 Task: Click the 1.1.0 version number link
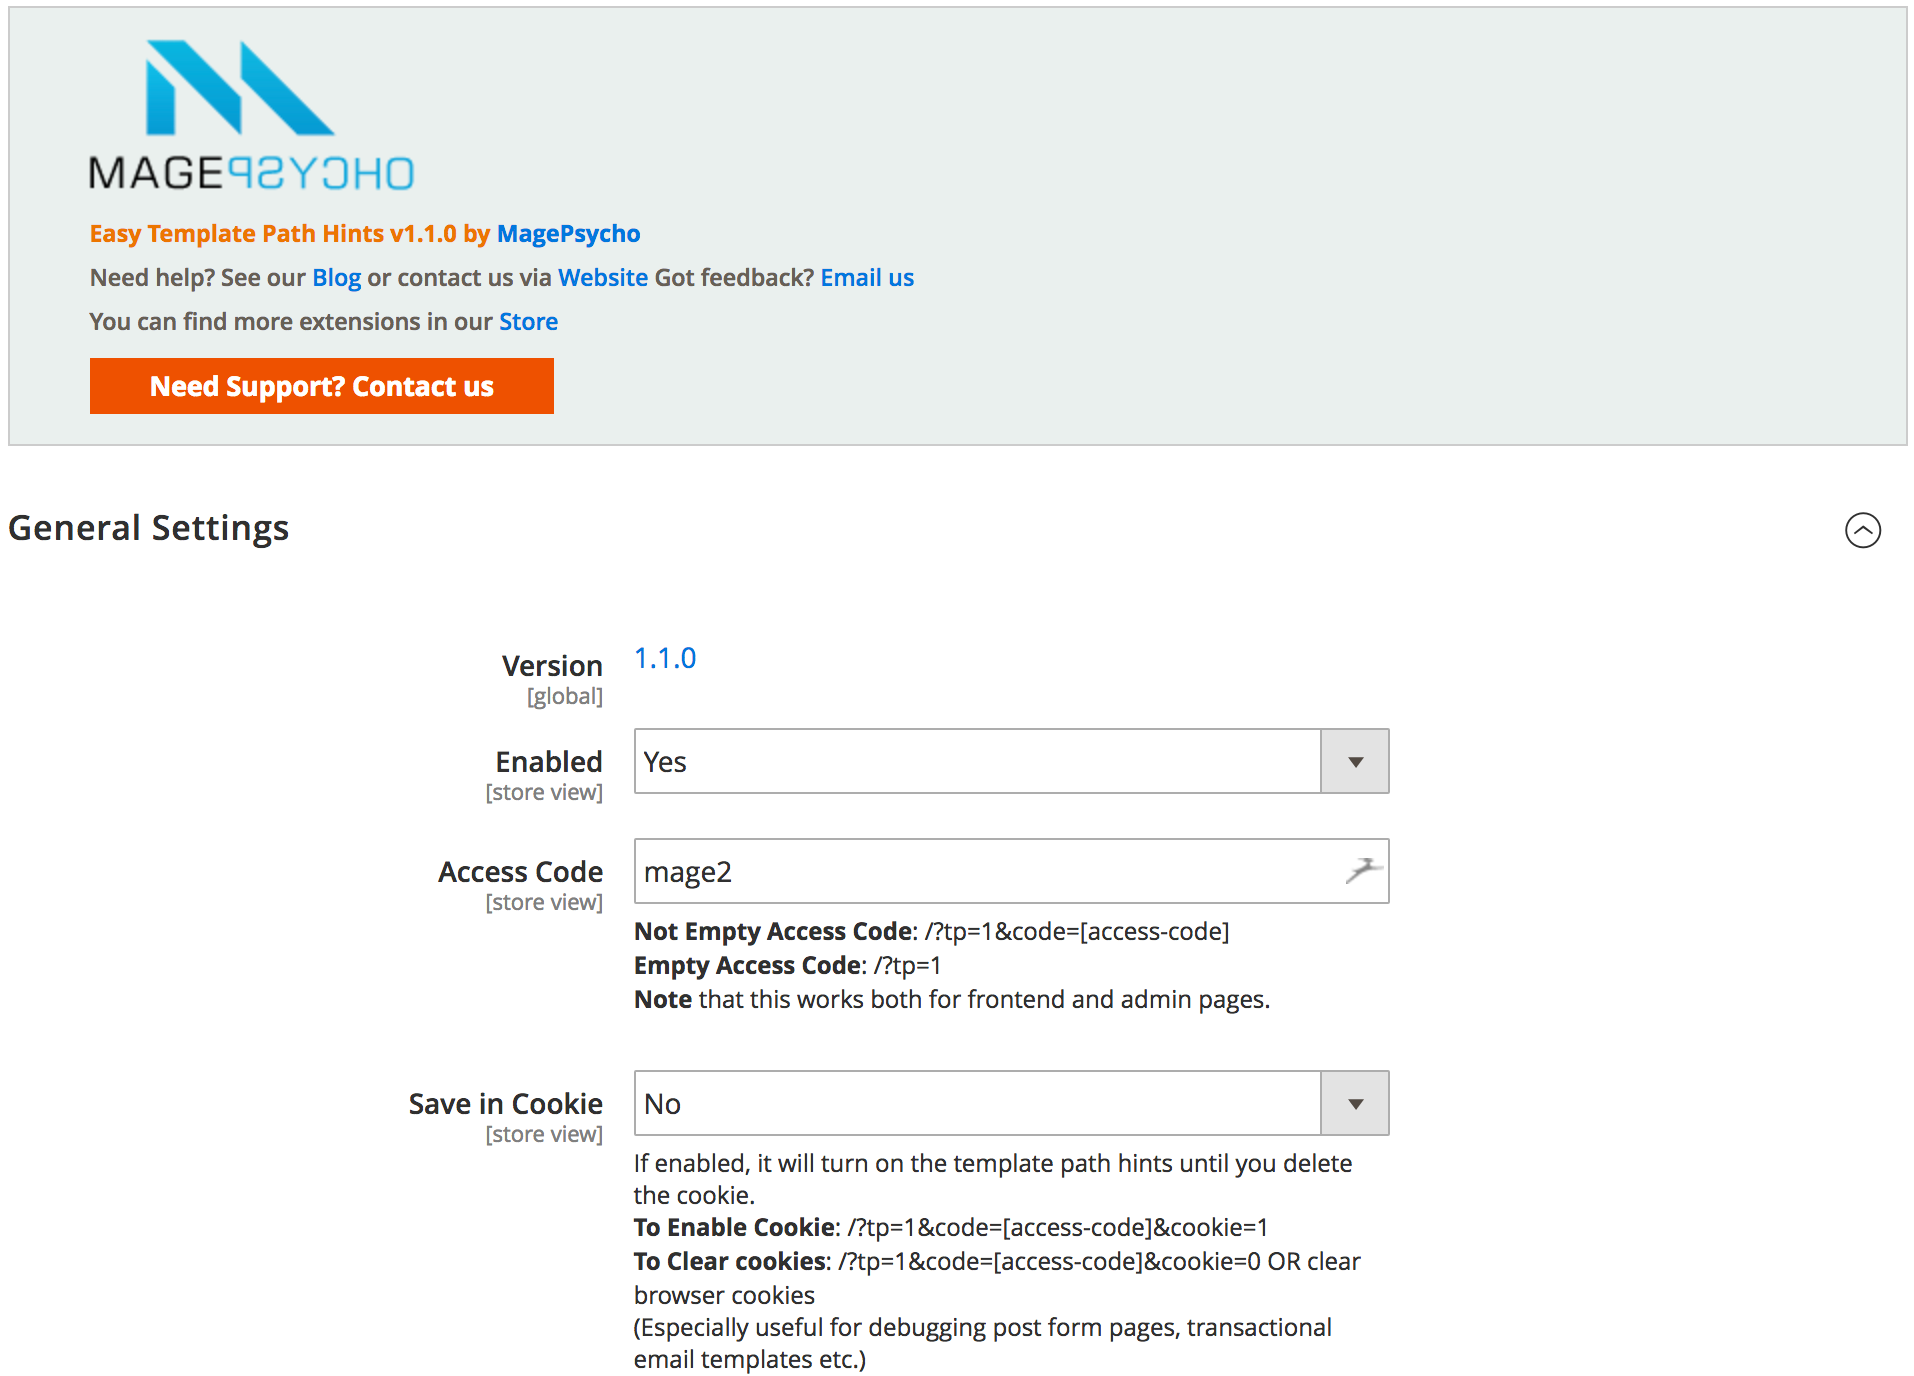665,658
